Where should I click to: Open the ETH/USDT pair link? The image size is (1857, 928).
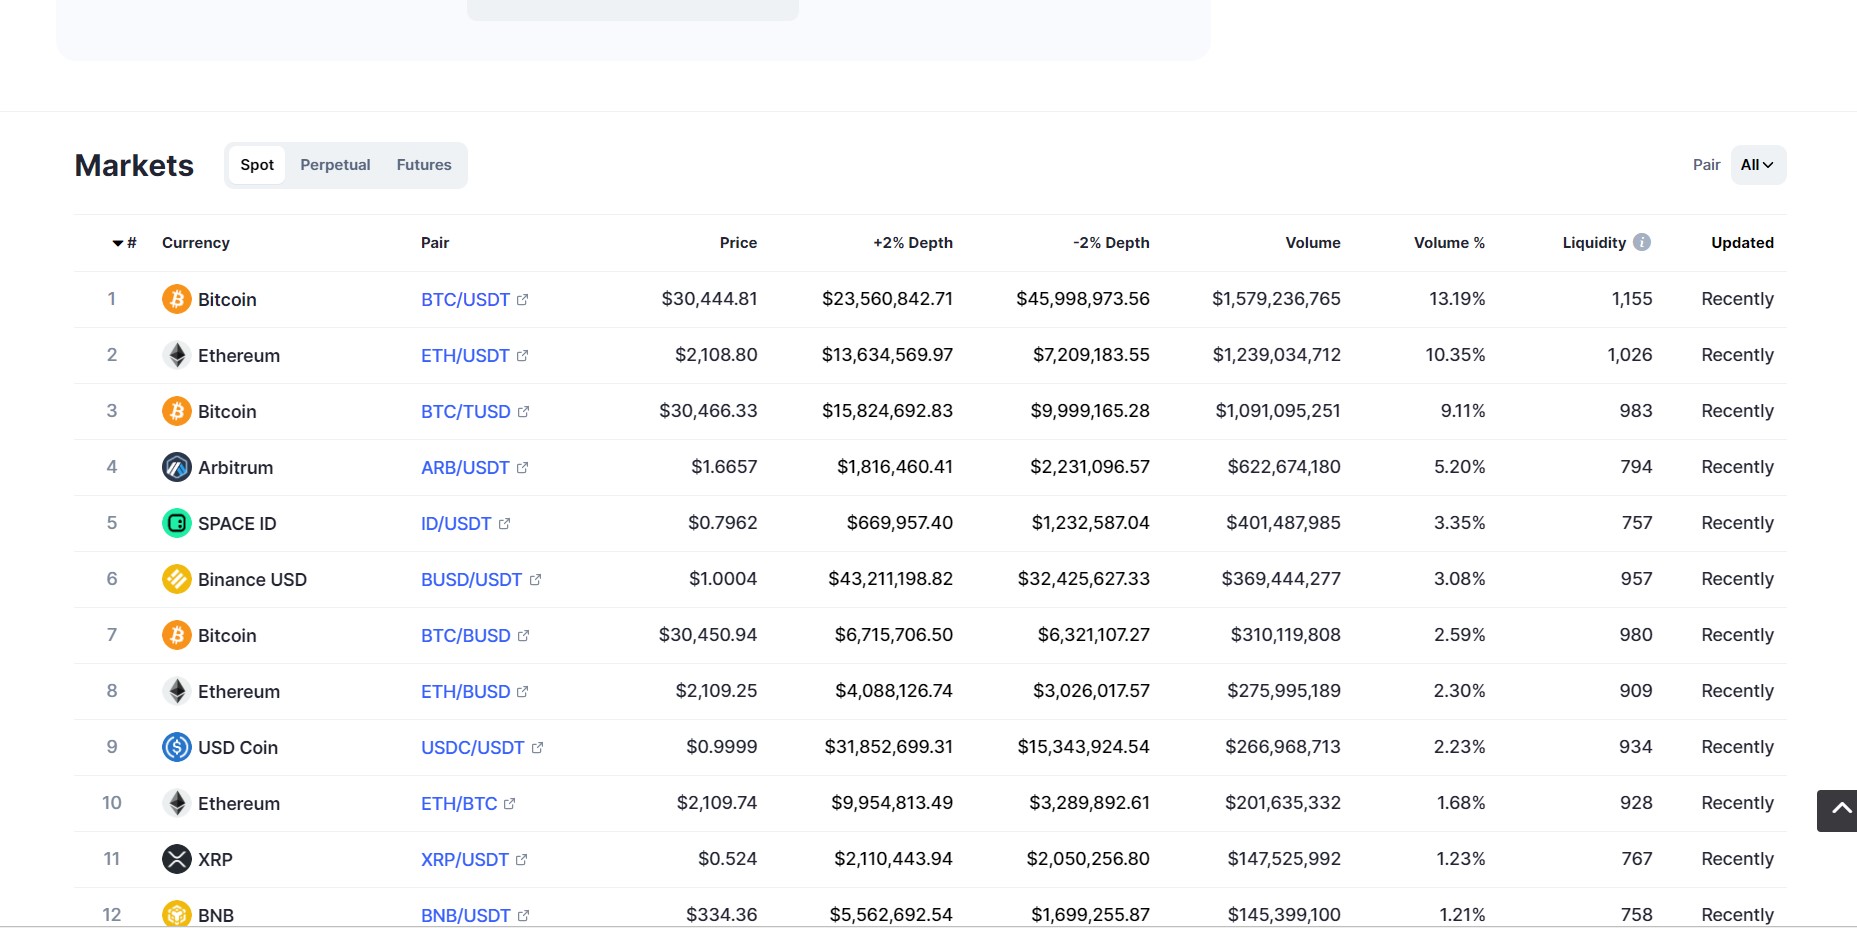465,355
